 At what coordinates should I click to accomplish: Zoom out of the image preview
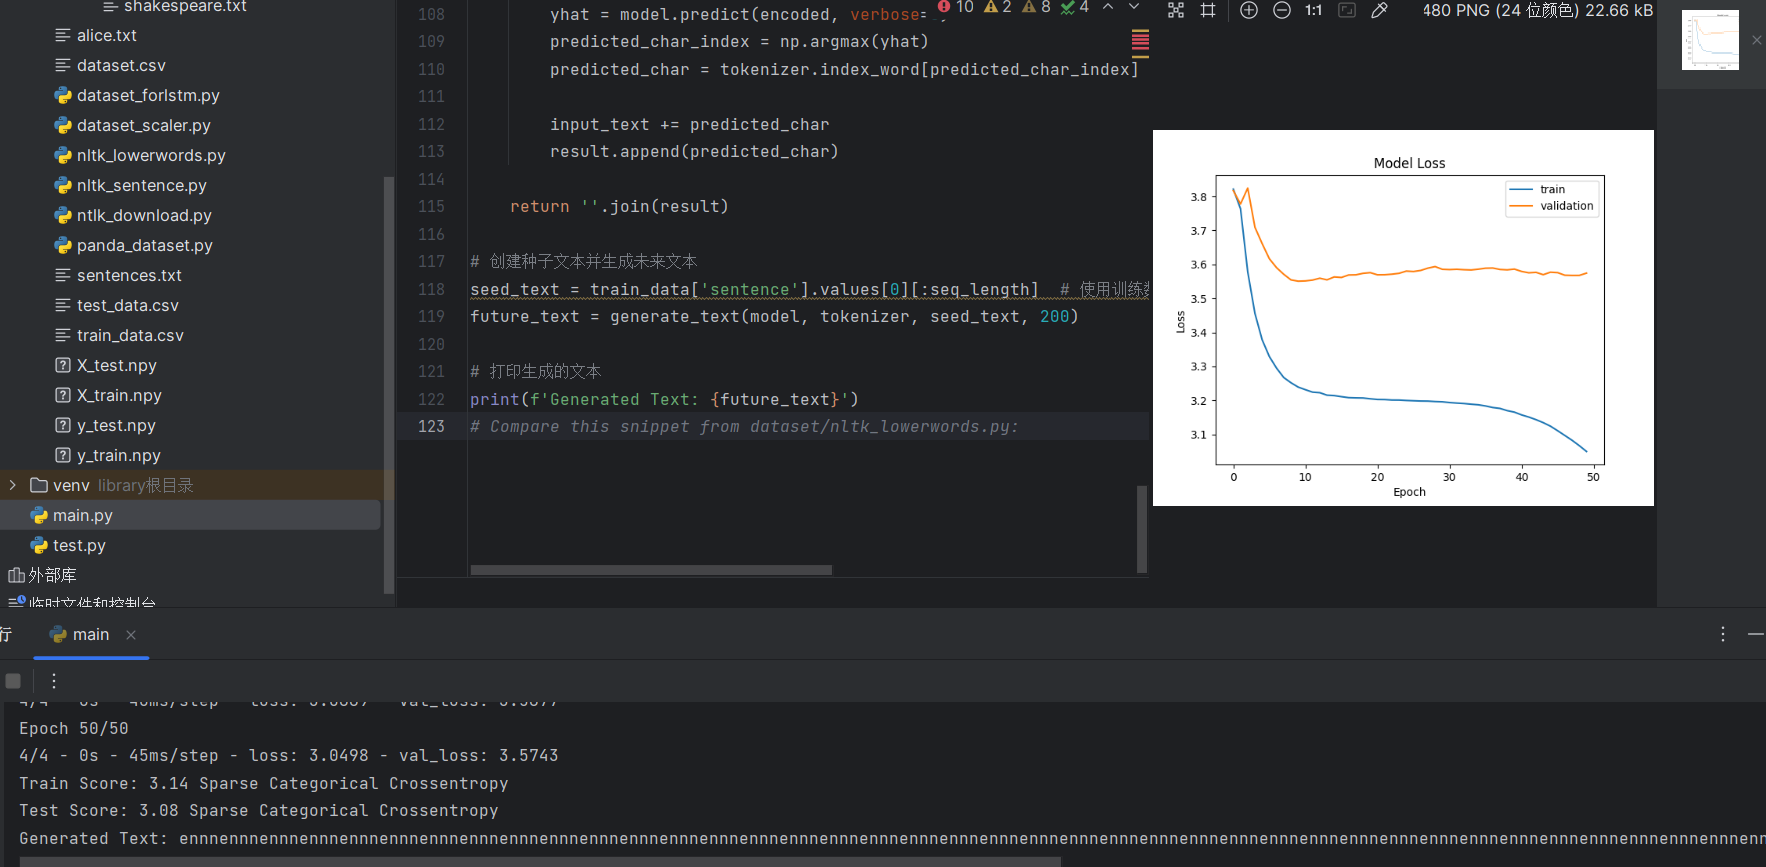point(1281,10)
